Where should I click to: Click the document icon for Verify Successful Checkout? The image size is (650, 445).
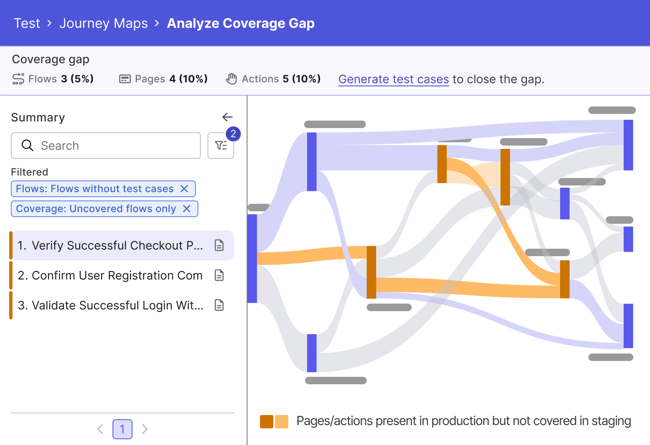[219, 245]
